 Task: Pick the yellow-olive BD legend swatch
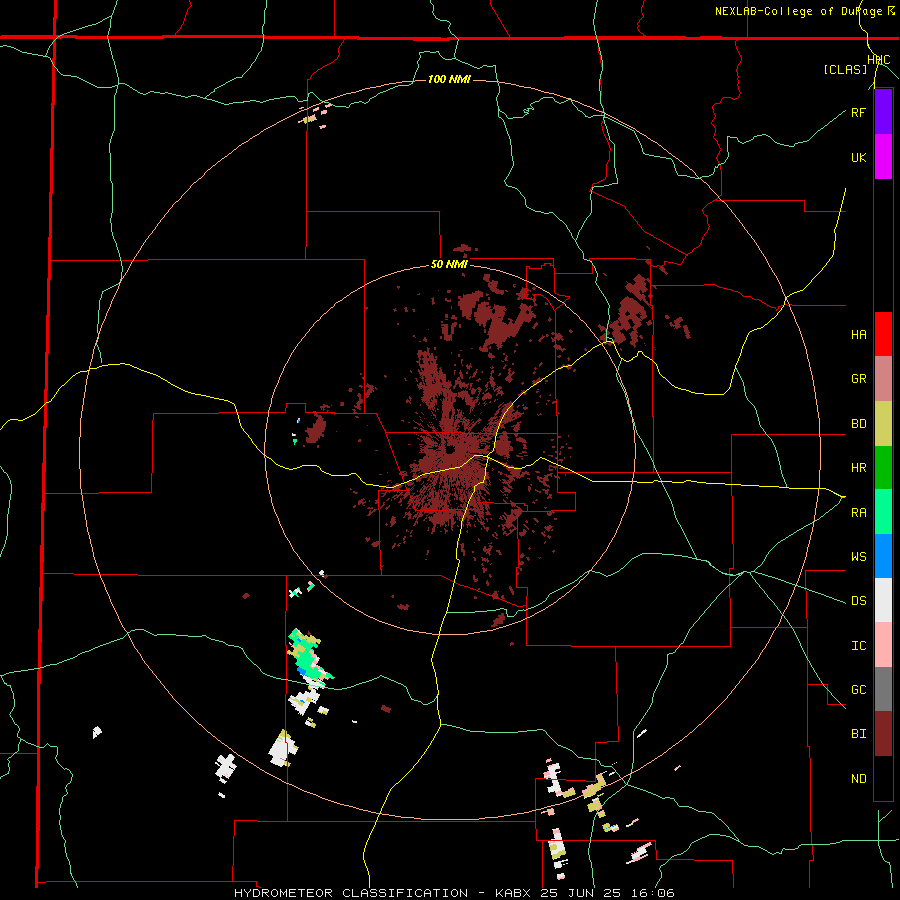(x=883, y=424)
